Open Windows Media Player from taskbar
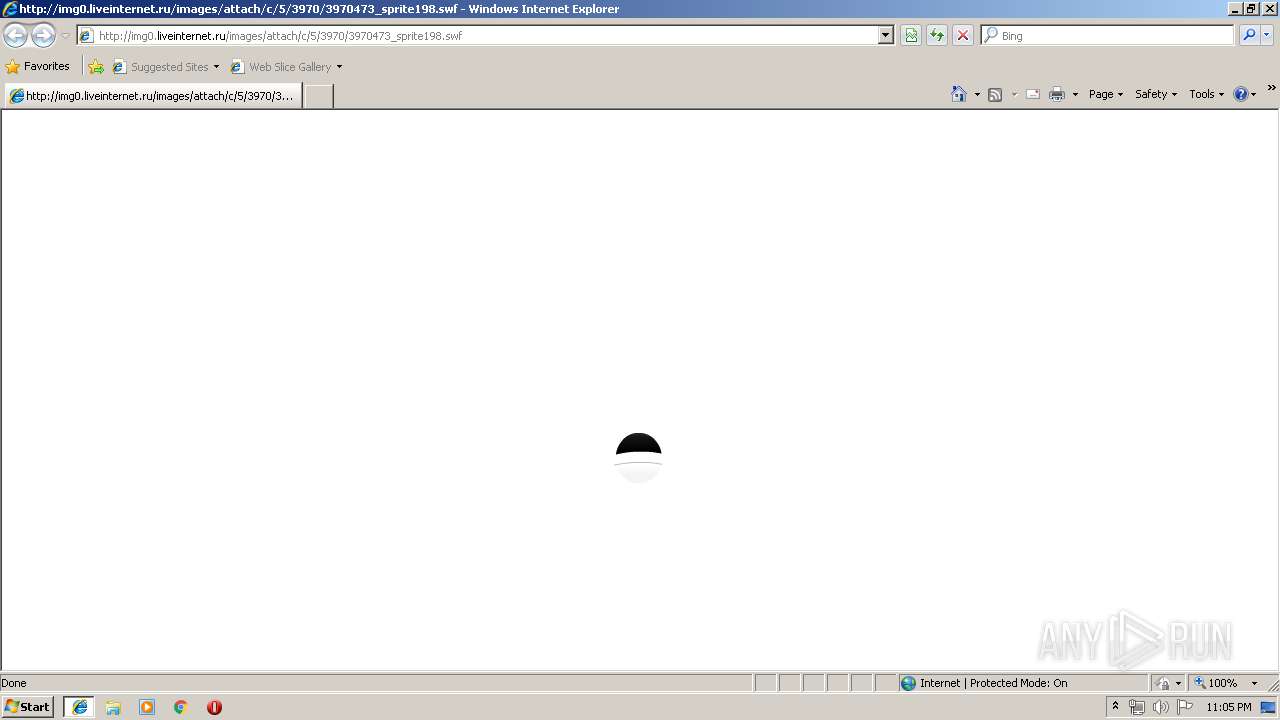Image resolution: width=1280 pixels, height=720 pixels. [147, 707]
